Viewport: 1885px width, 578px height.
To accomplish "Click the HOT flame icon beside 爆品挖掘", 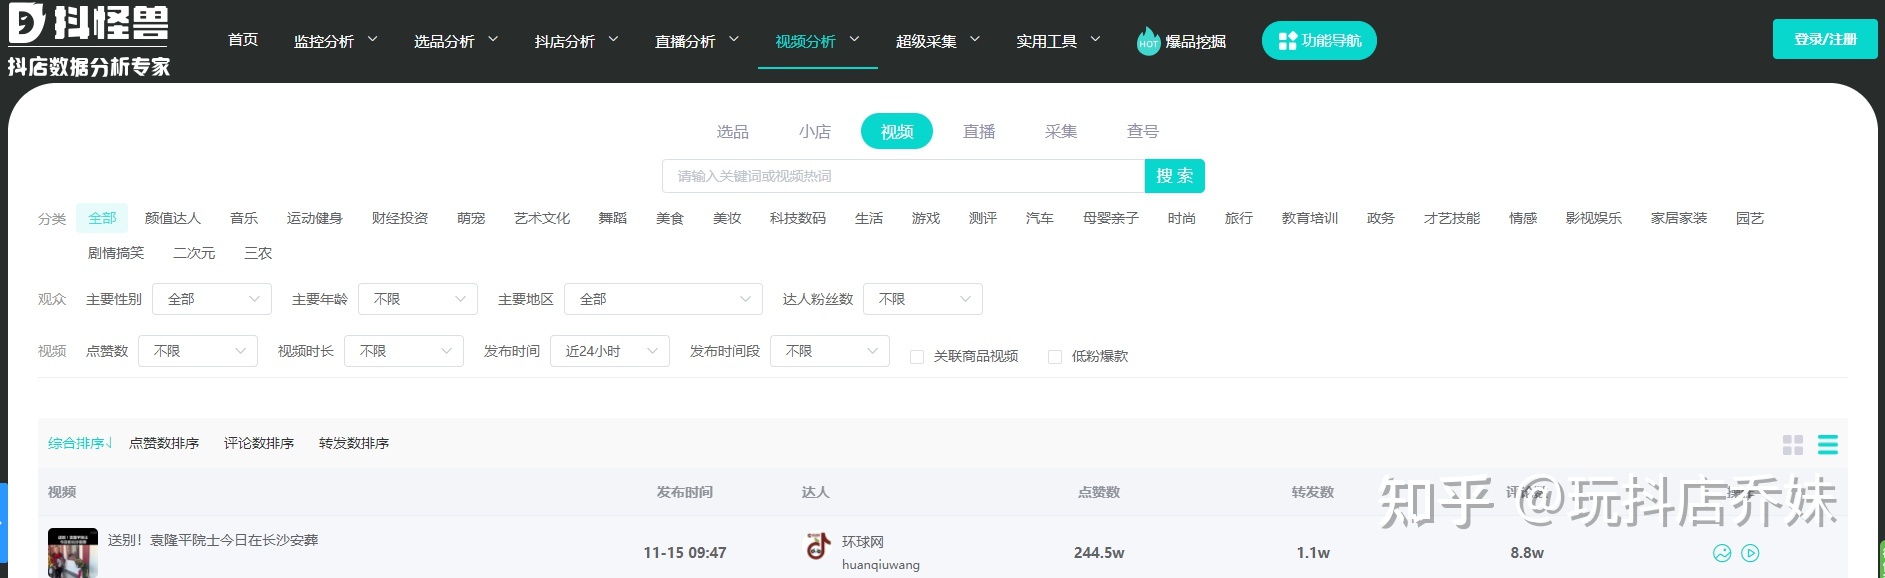I will (x=1148, y=41).
